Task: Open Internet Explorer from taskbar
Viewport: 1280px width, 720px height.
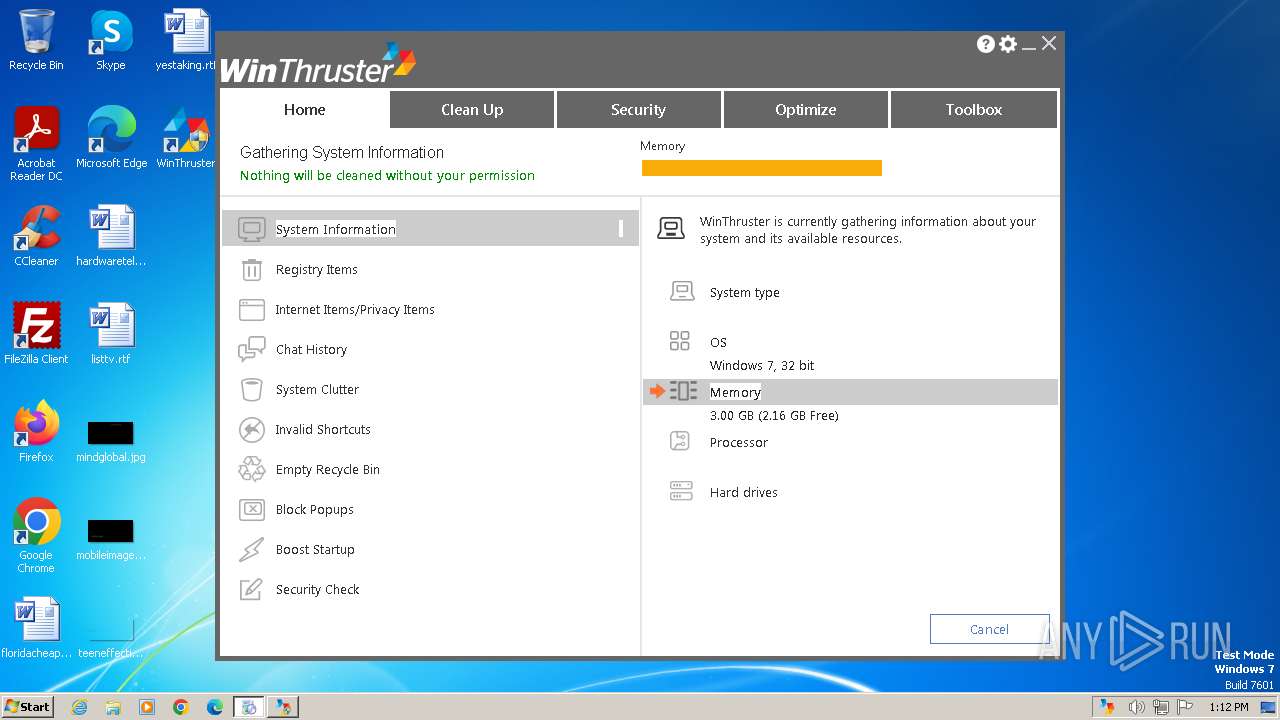Action: point(79,707)
